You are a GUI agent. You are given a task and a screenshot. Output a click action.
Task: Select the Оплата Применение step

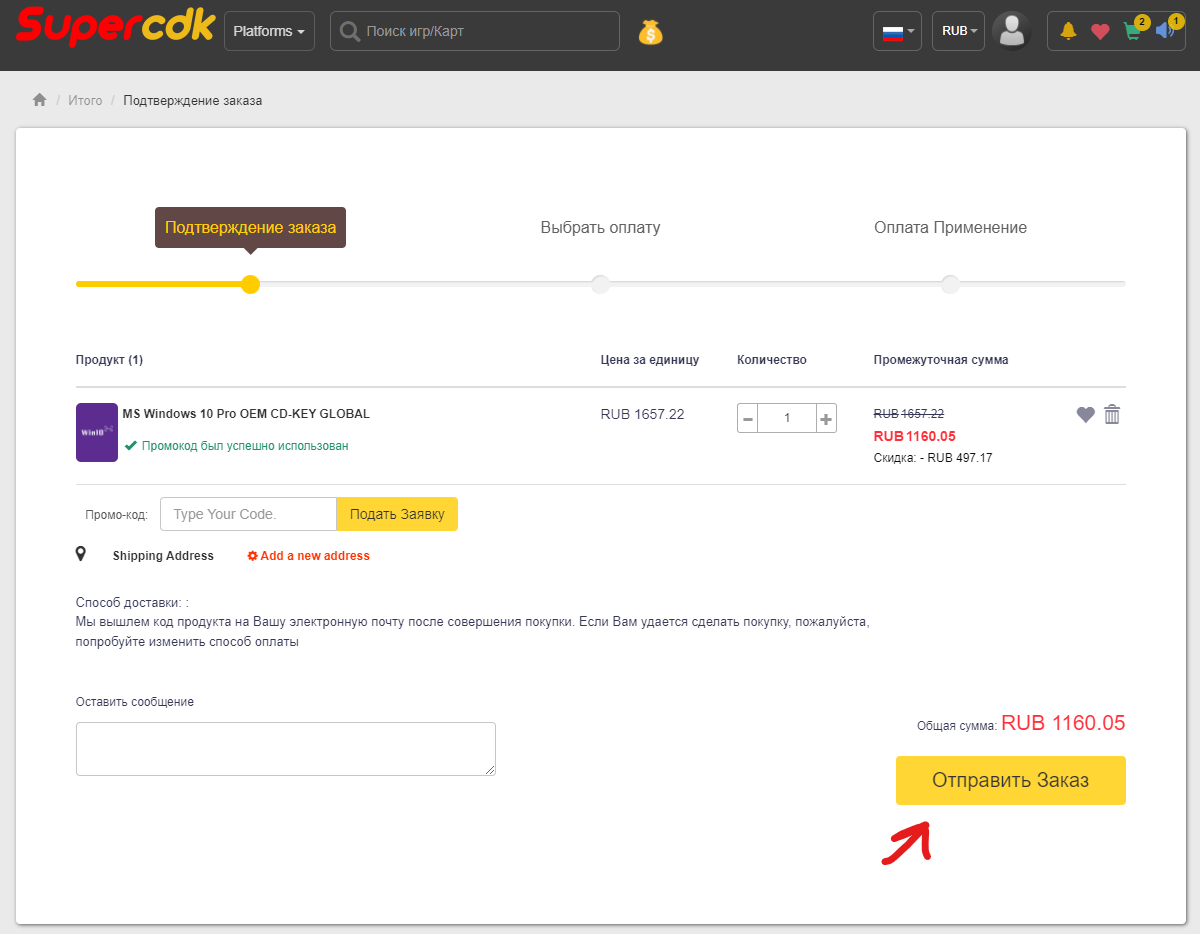point(950,227)
